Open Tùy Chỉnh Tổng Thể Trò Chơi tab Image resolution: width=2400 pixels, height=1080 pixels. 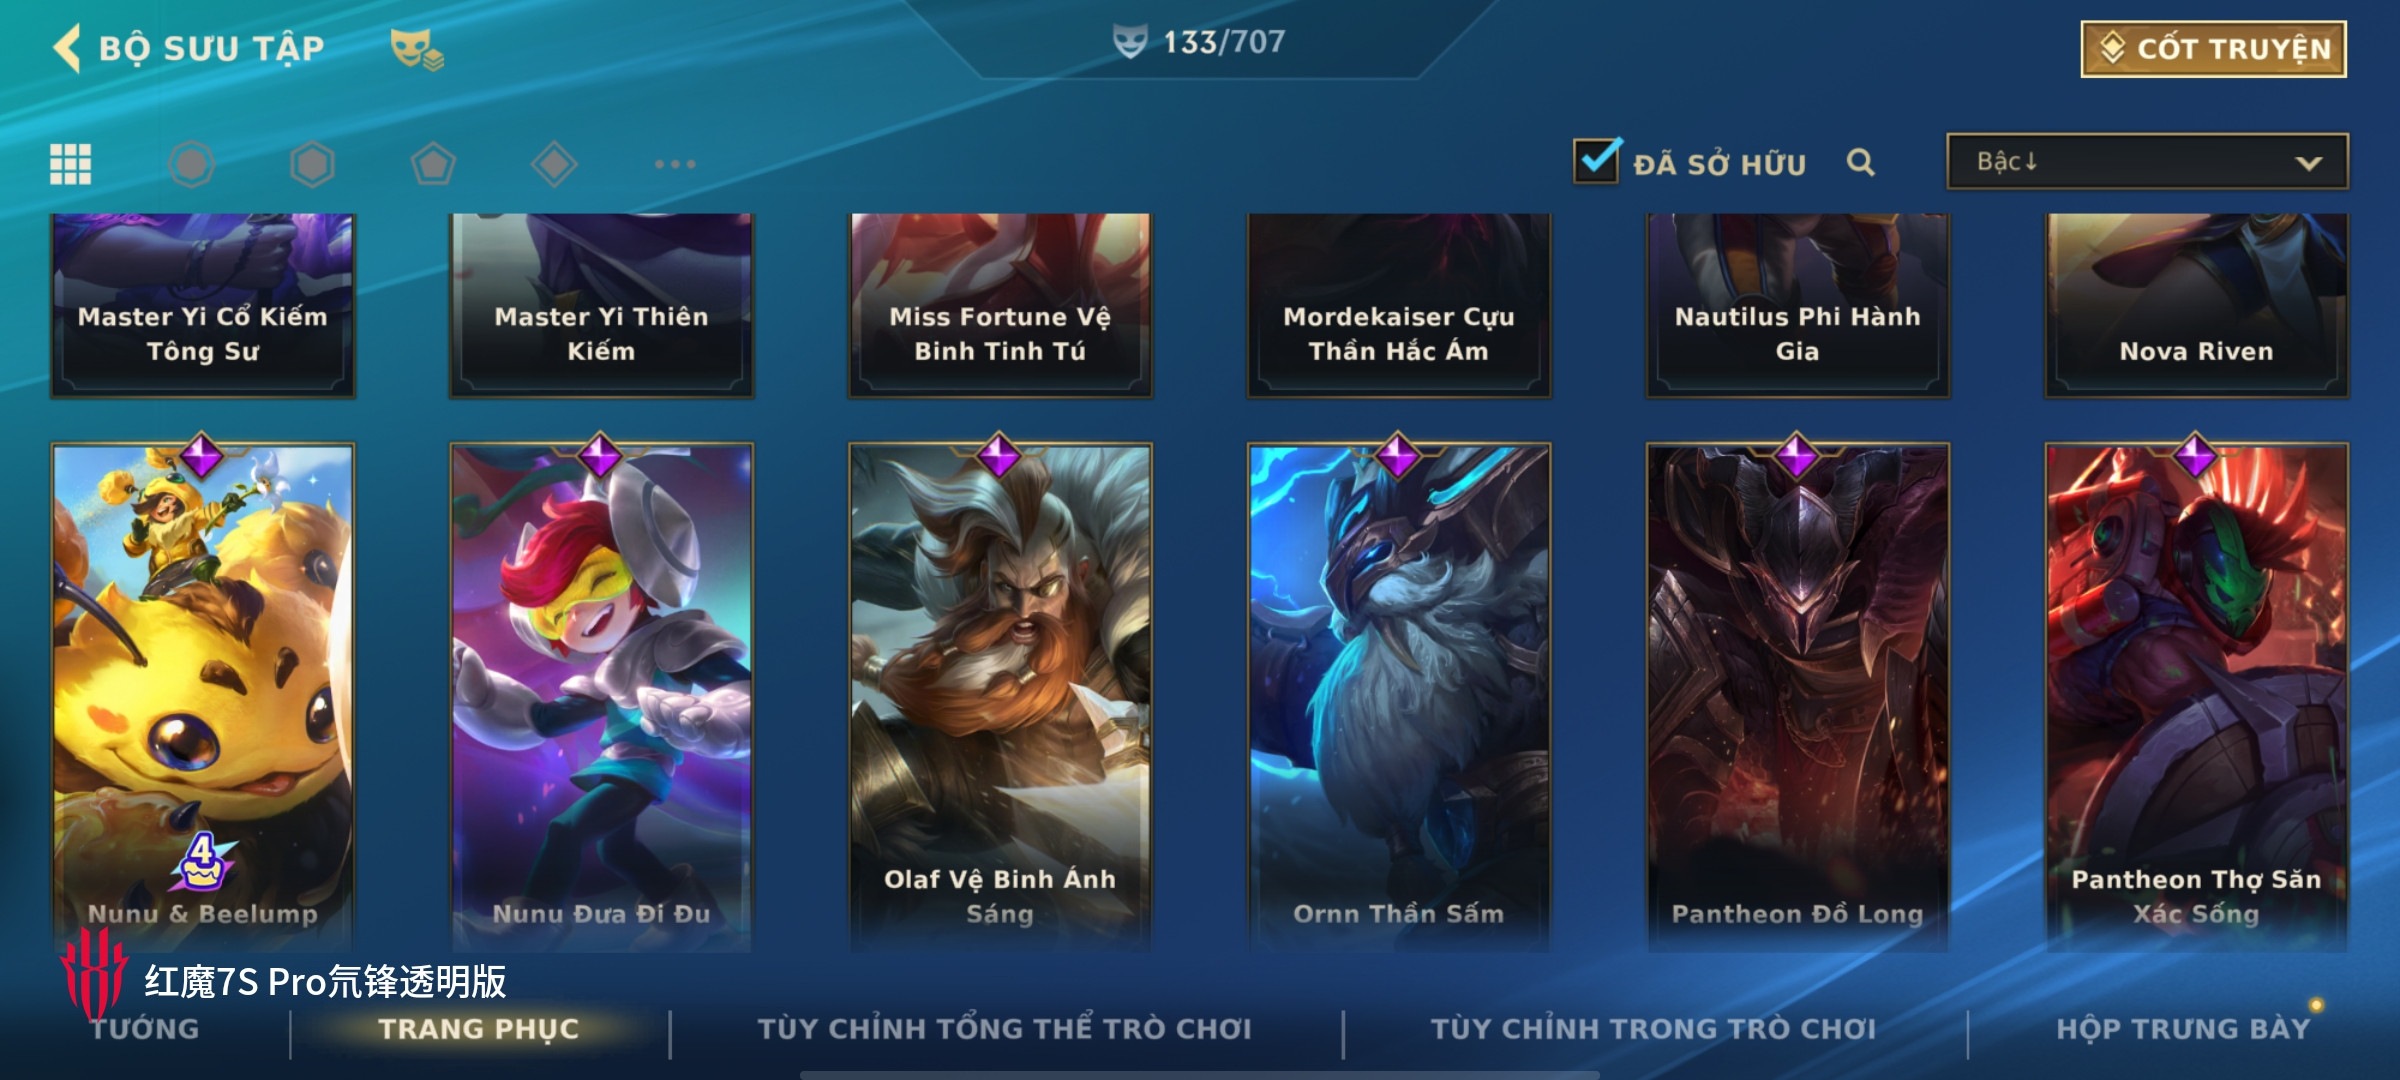click(1004, 1029)
